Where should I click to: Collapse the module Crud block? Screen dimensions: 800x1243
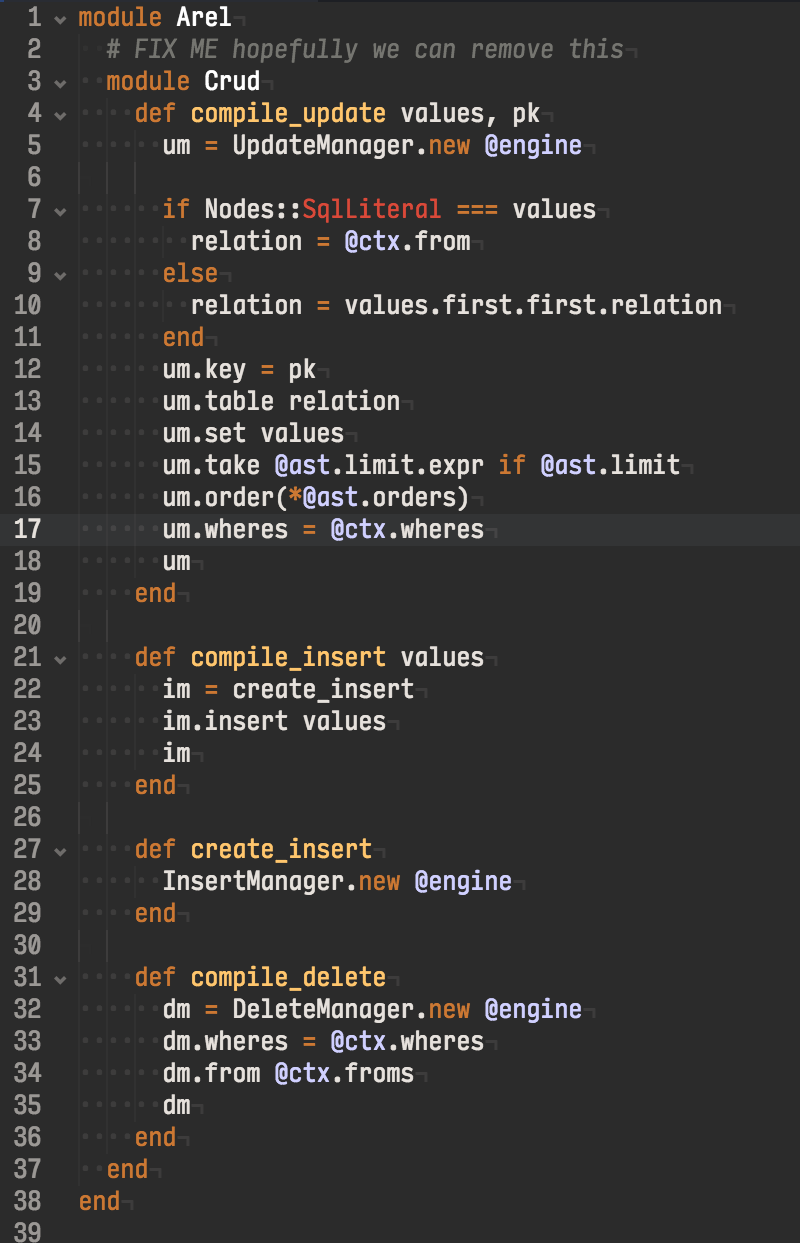point(60,82)
